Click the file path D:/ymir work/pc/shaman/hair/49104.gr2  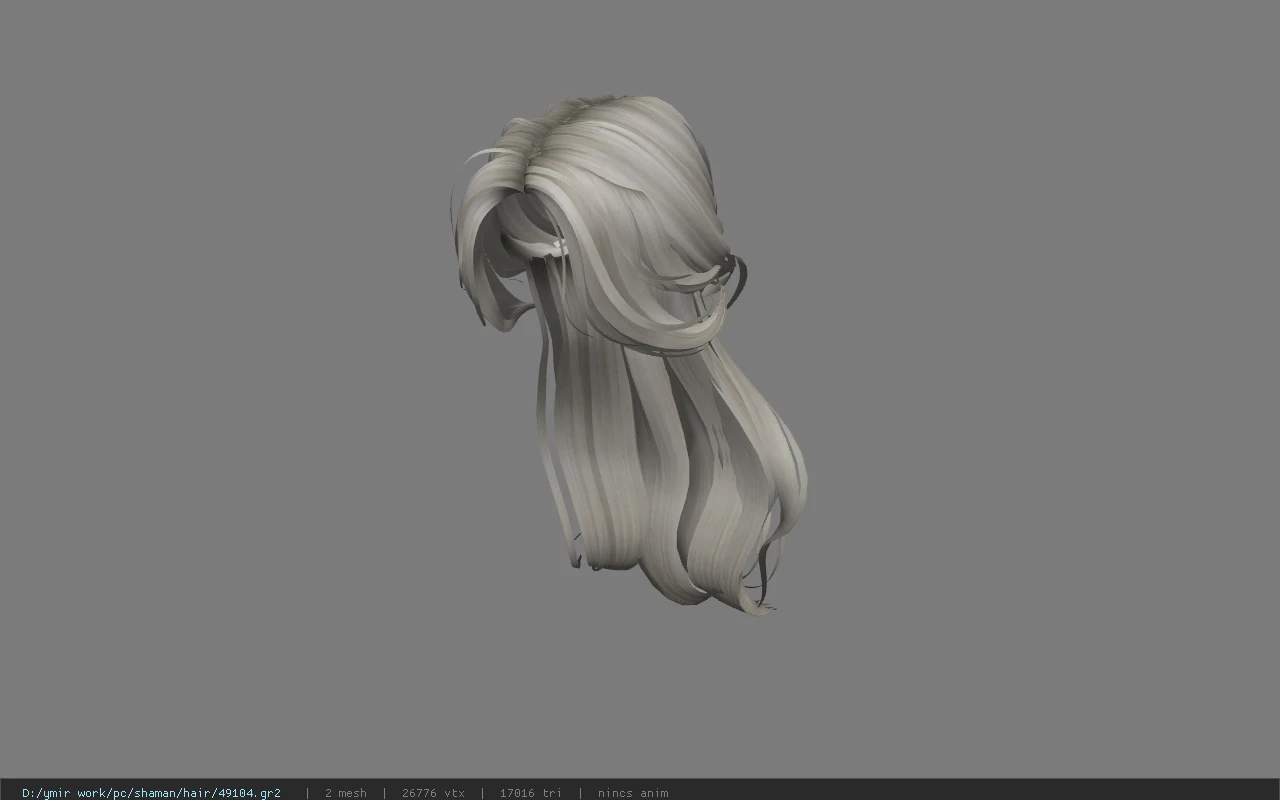point(151,793)
